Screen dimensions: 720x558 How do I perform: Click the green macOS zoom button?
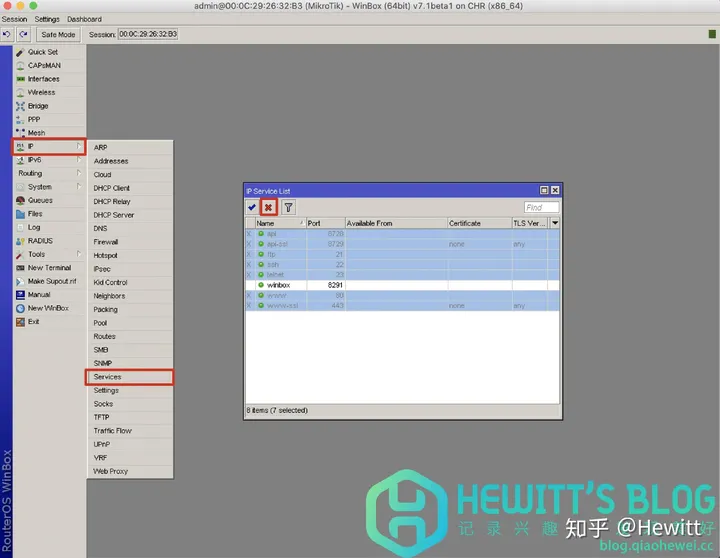(x=33, y=6)
